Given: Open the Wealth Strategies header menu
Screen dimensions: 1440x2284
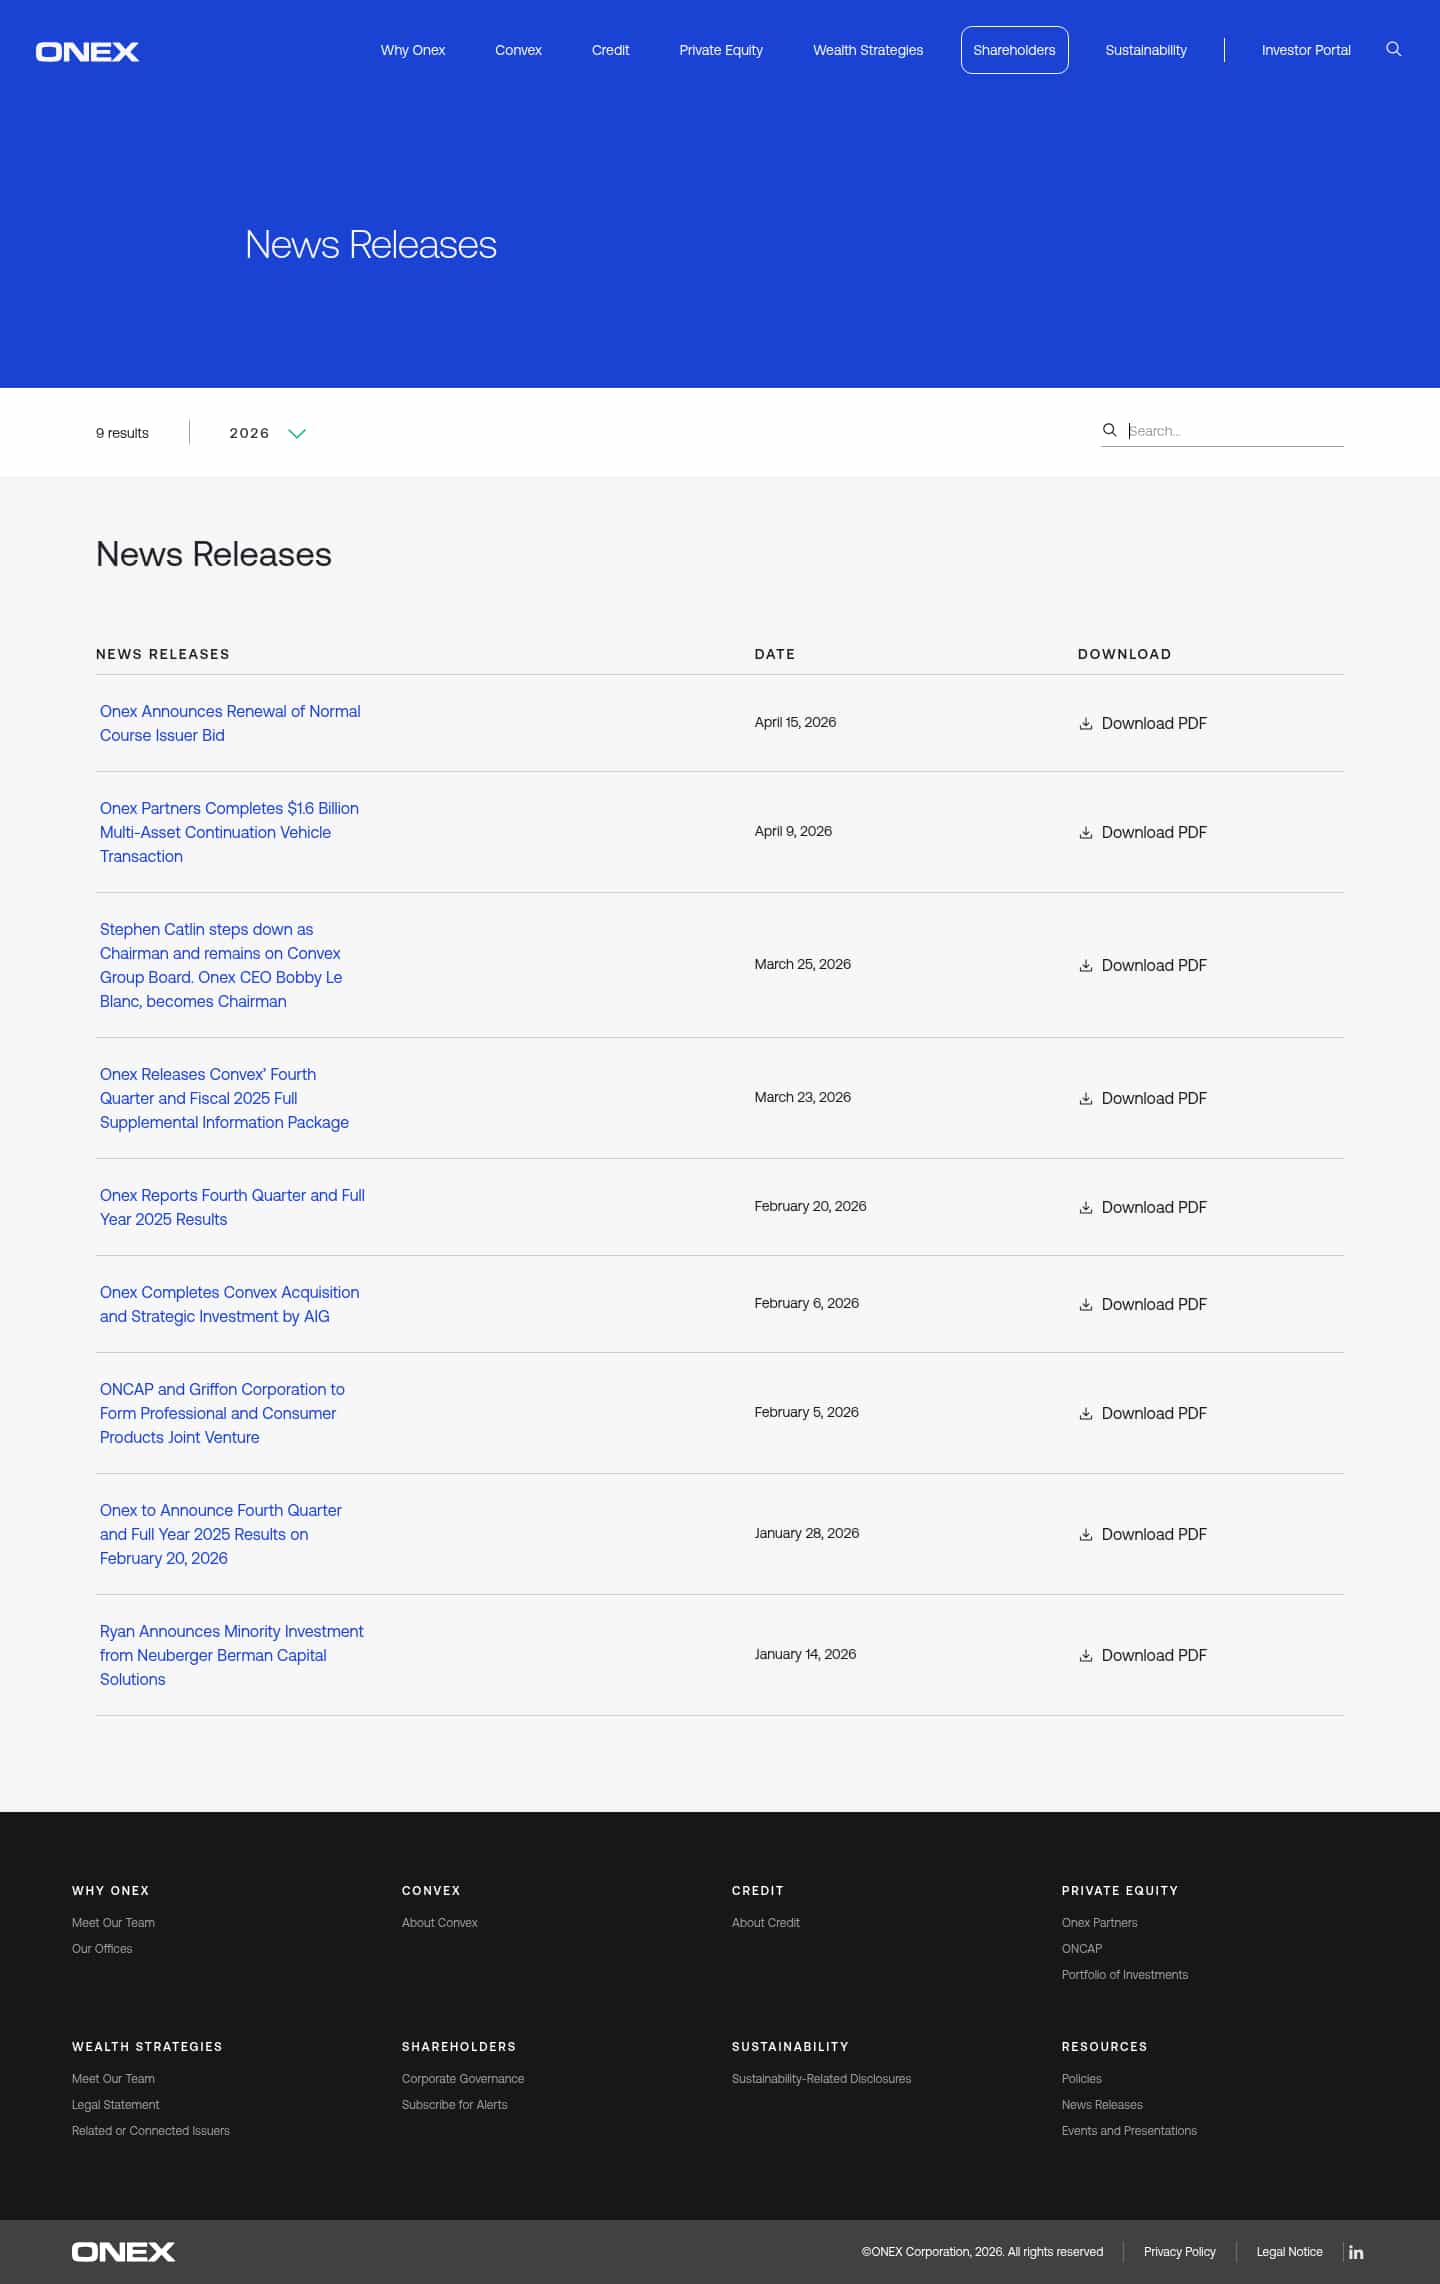Looking at the screenshot, I should click(x=868, y=50).
